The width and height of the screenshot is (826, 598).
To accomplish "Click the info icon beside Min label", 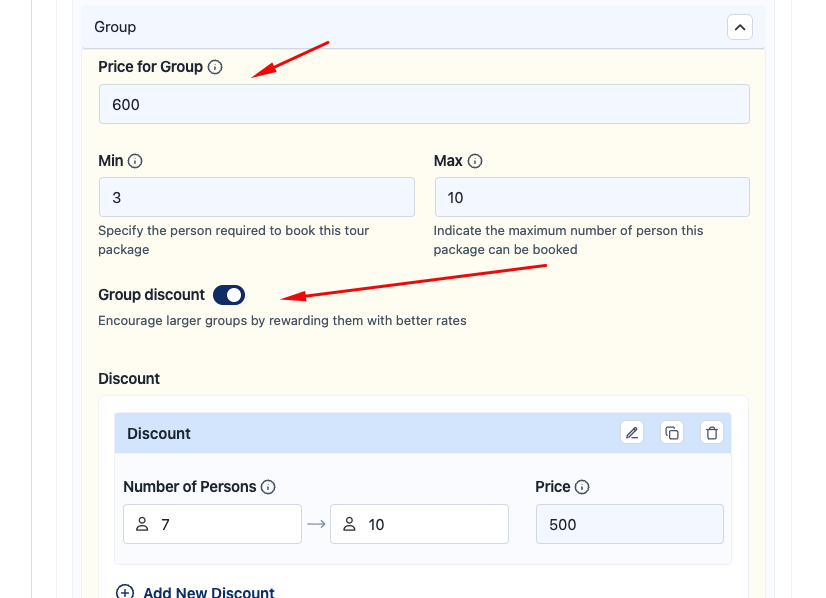I will pos(136,161).
